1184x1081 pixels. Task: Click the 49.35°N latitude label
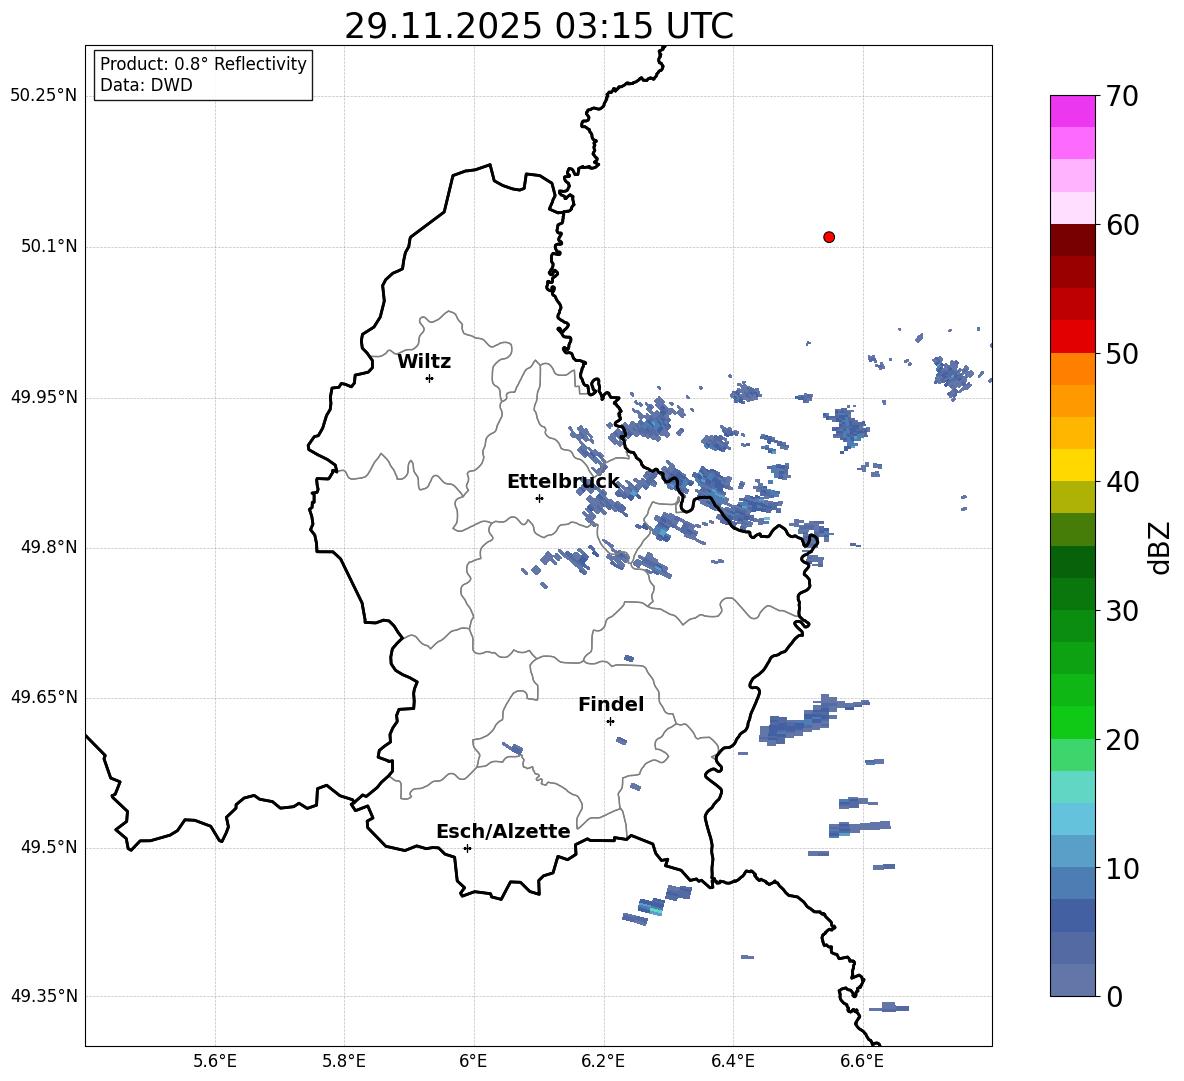coord(44,996)
